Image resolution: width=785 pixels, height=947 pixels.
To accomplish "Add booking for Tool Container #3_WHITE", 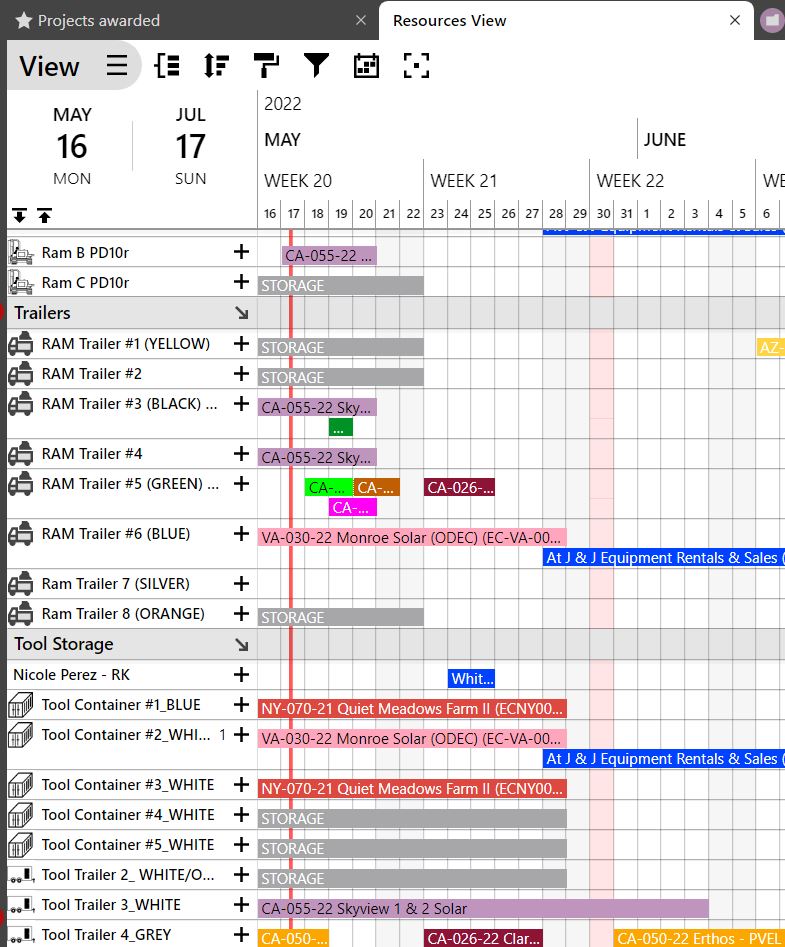I will point(241,785).
